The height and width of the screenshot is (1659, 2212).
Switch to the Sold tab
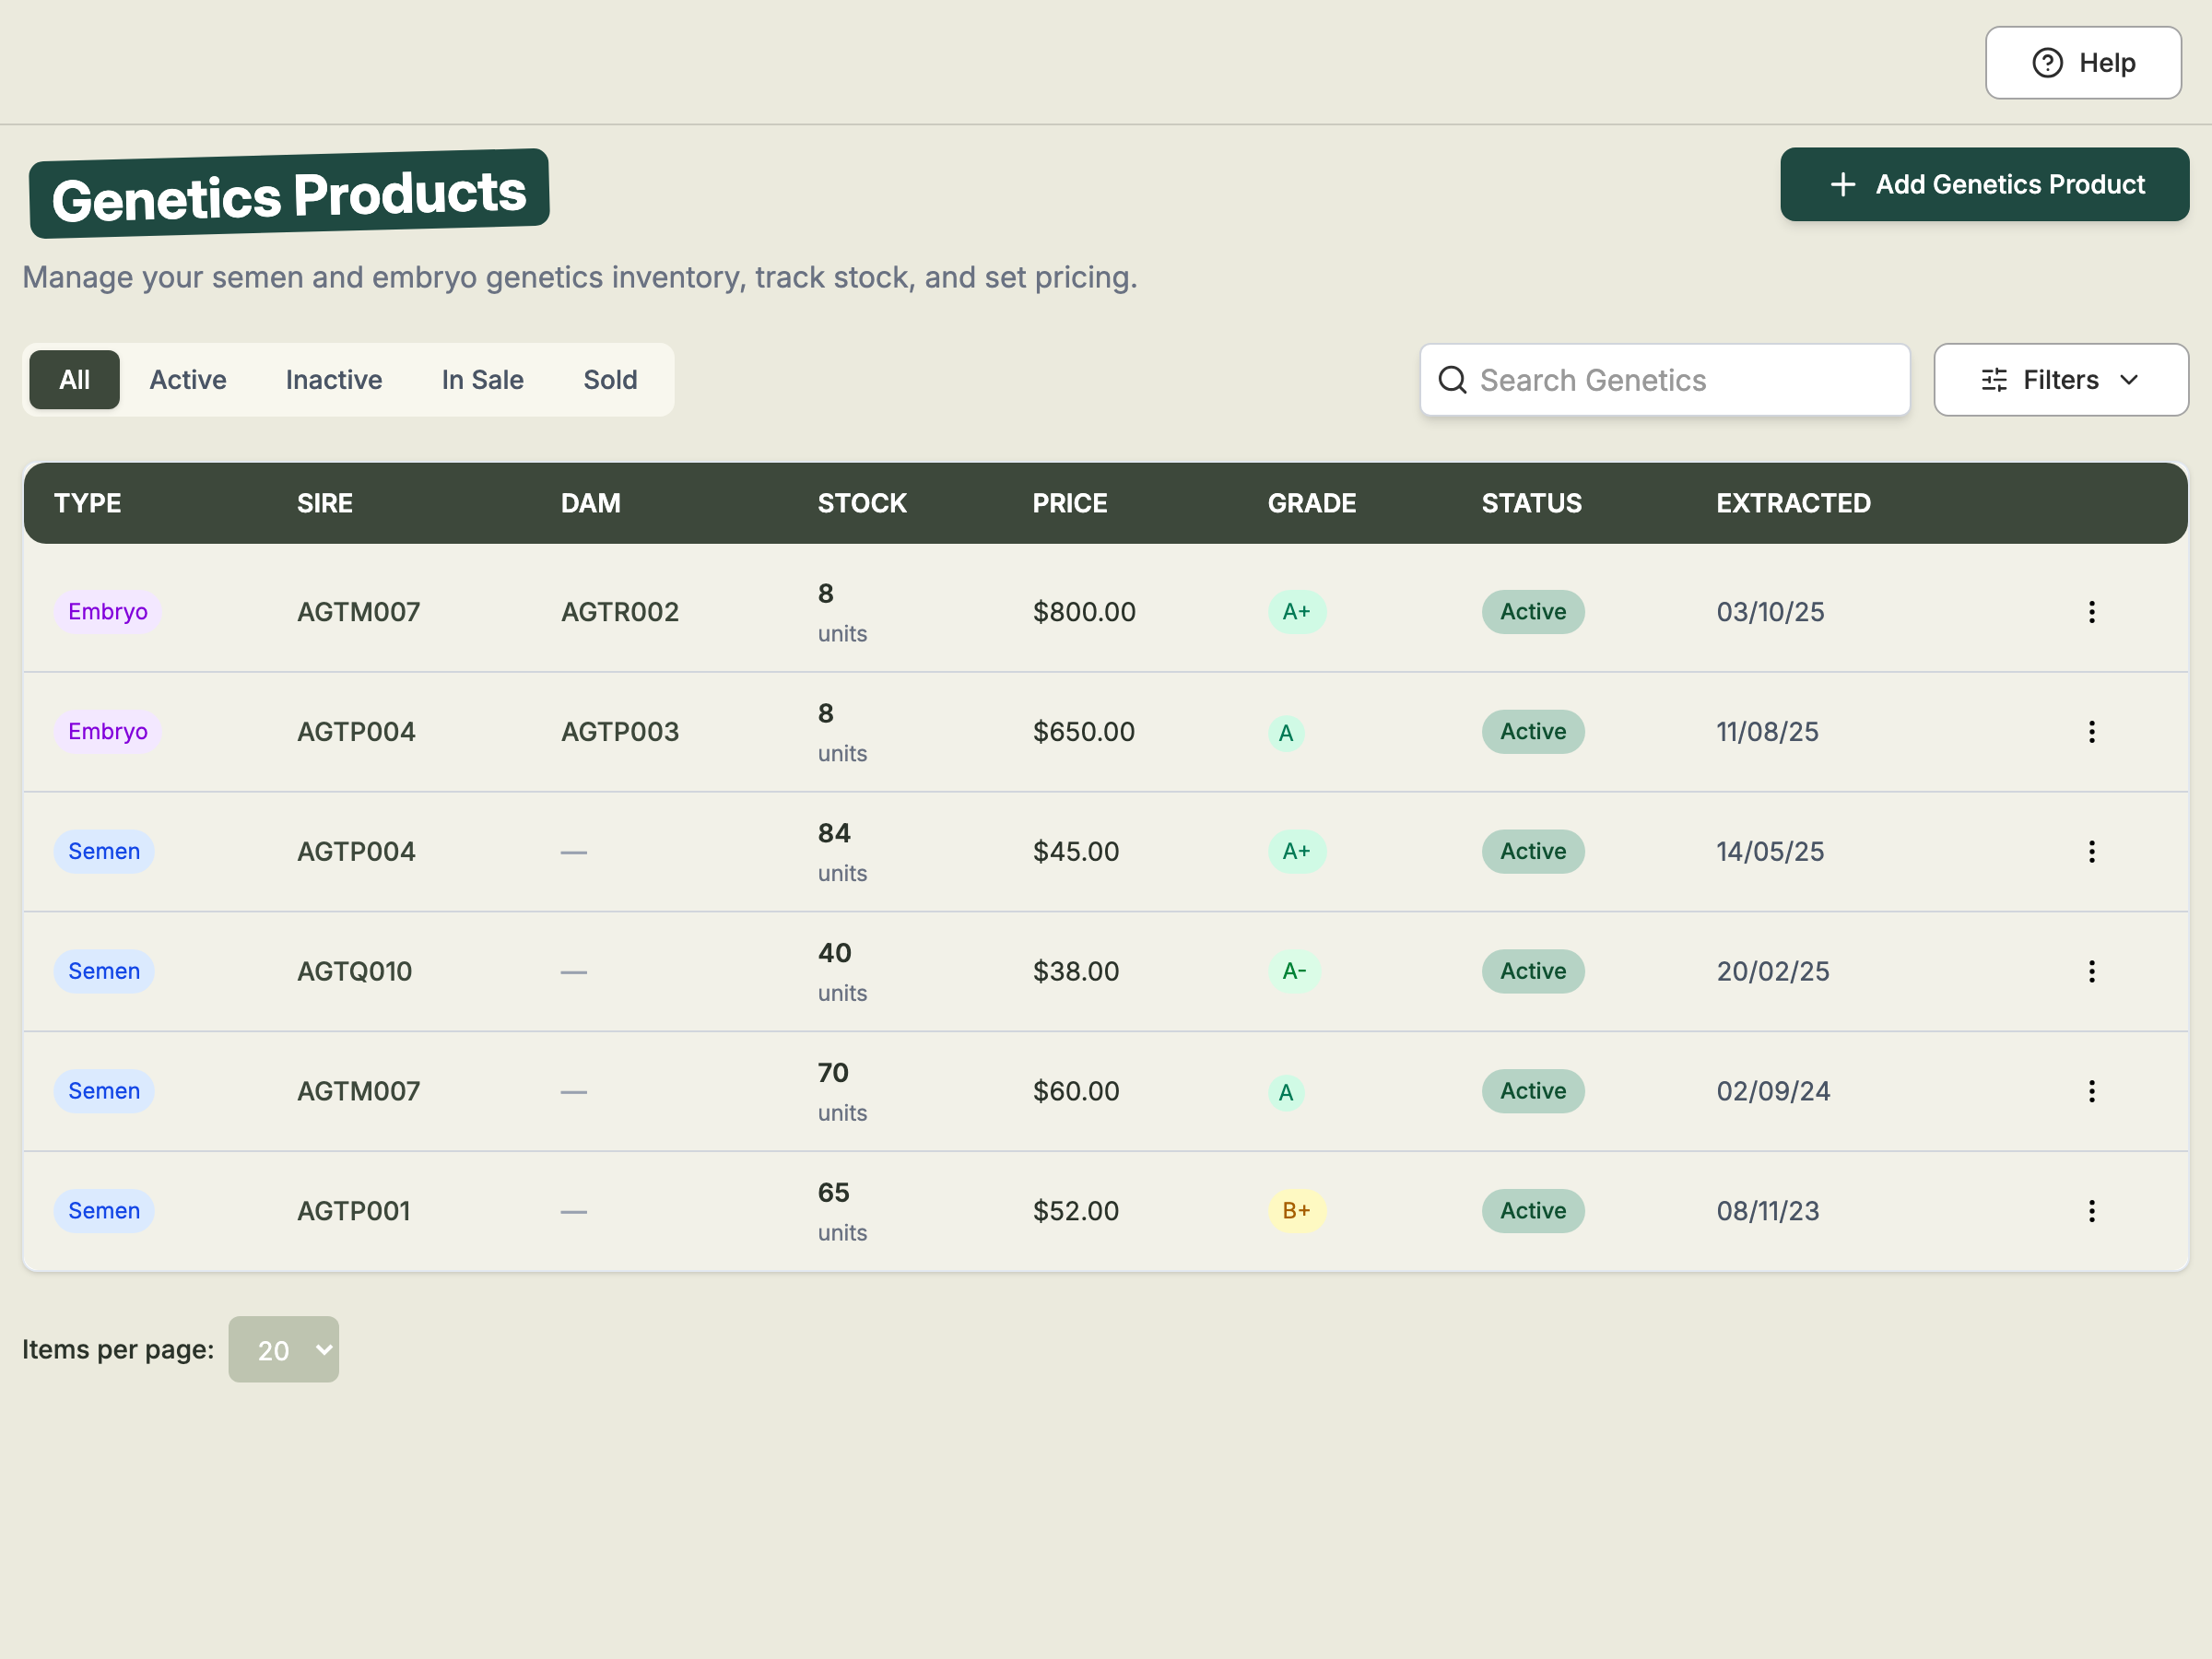point(610,380)
